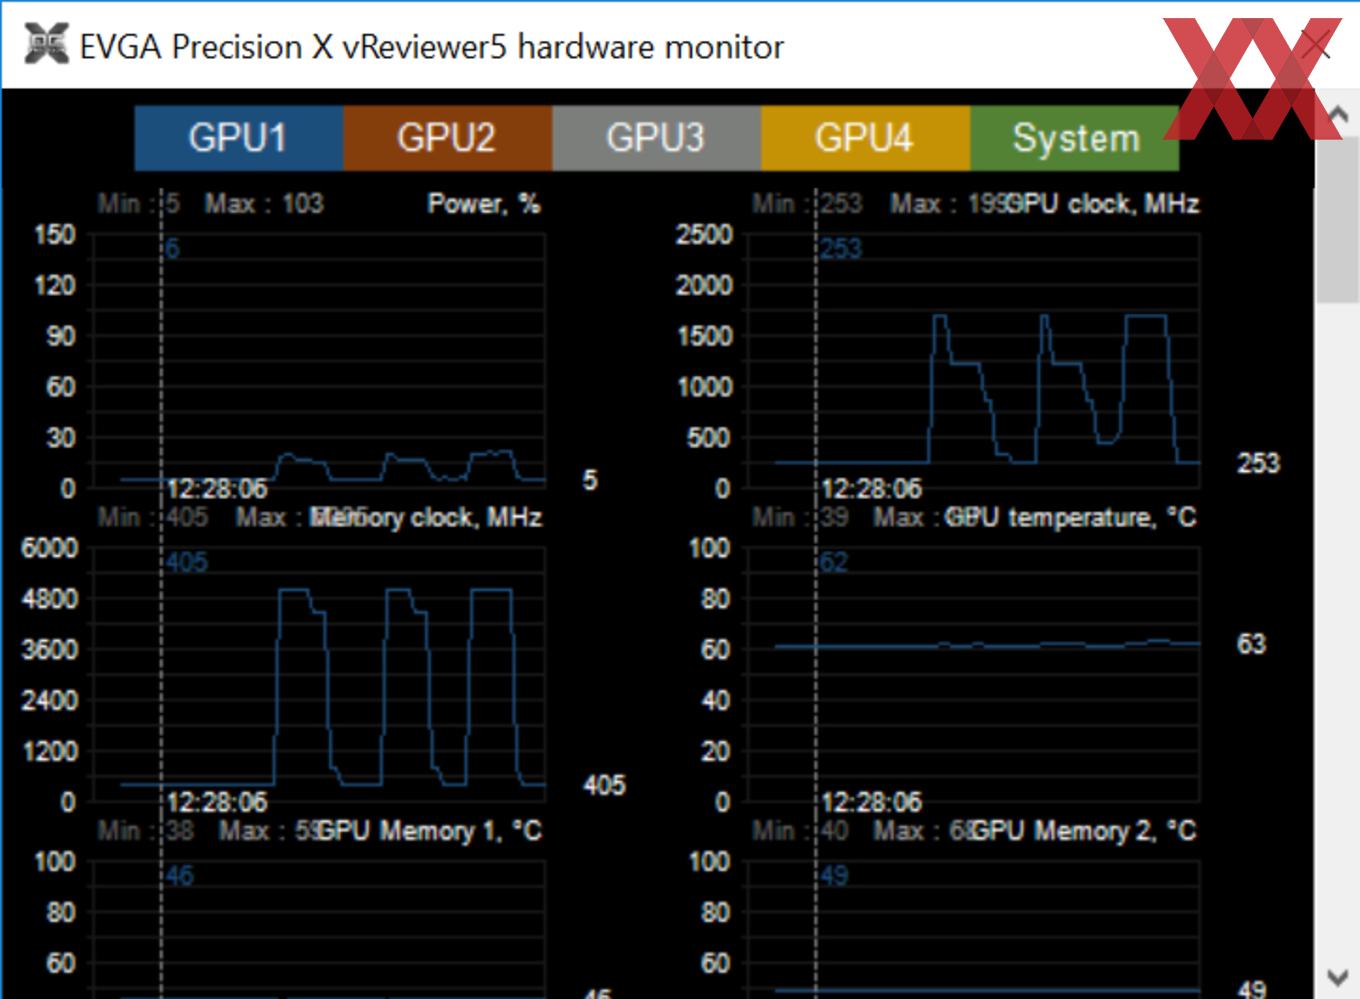Click the 12:28:06 timestamp on the Power graph
The width and height of the screenshot is (1360, 999).
tap(217, 489)
